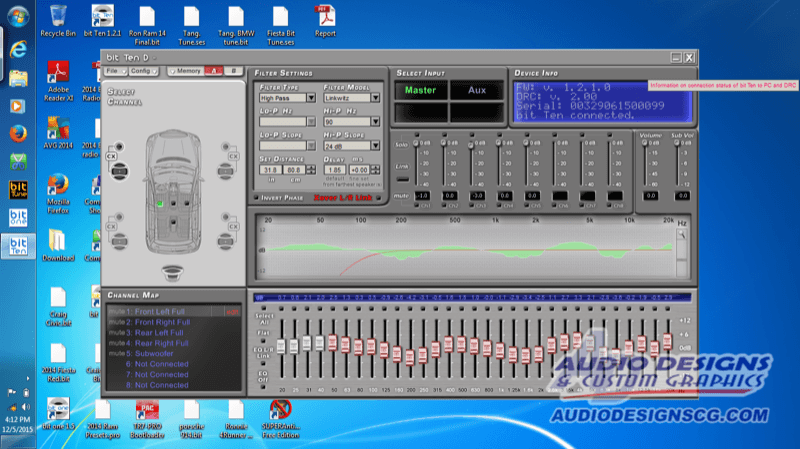
Task: Toggle the EQ L/R Link indicator
Action: pos(263,363)
